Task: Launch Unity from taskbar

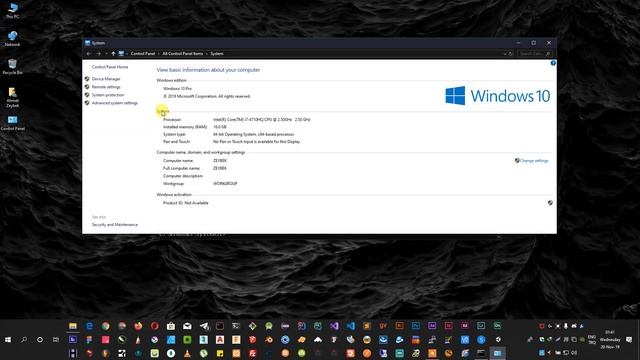Action: tap(498, 340)
